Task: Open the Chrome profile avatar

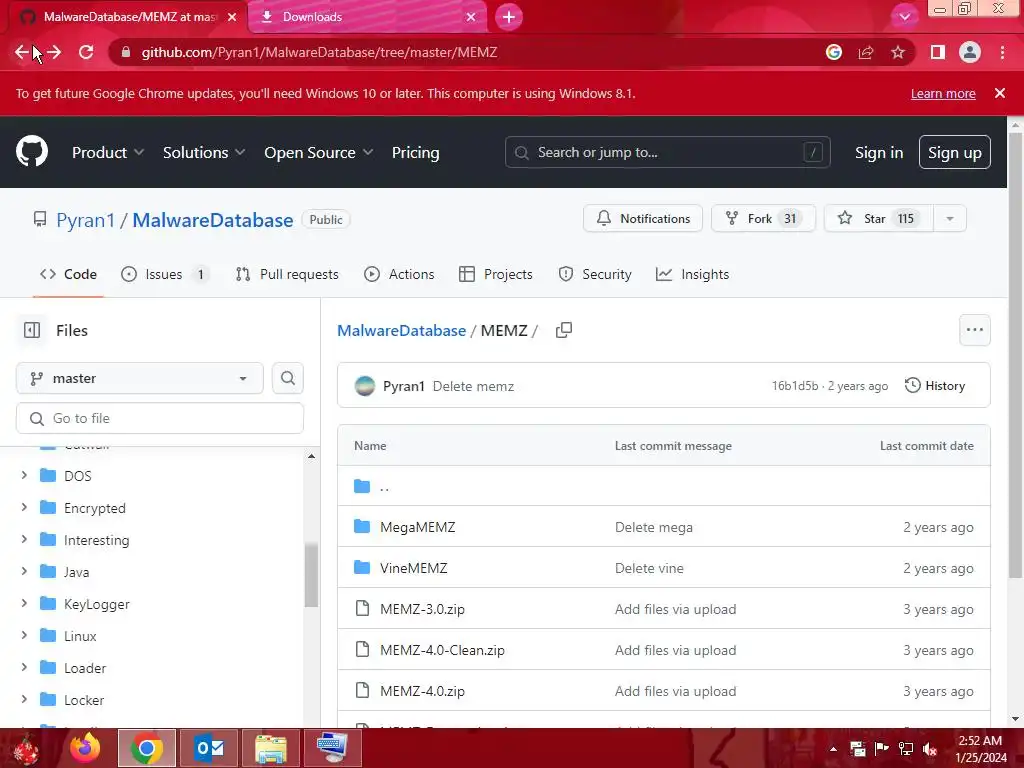Action: [x=970, y=52]
